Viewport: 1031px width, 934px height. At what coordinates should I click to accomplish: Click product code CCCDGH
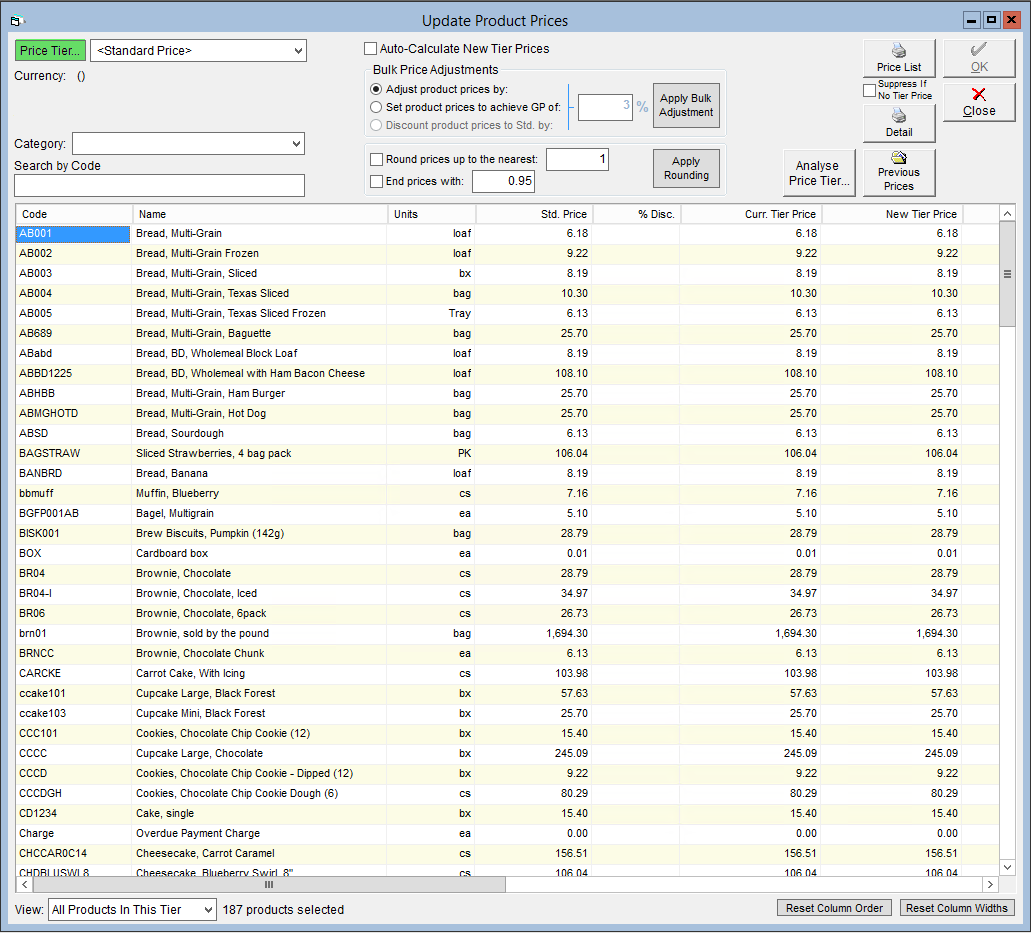[41, 793]
